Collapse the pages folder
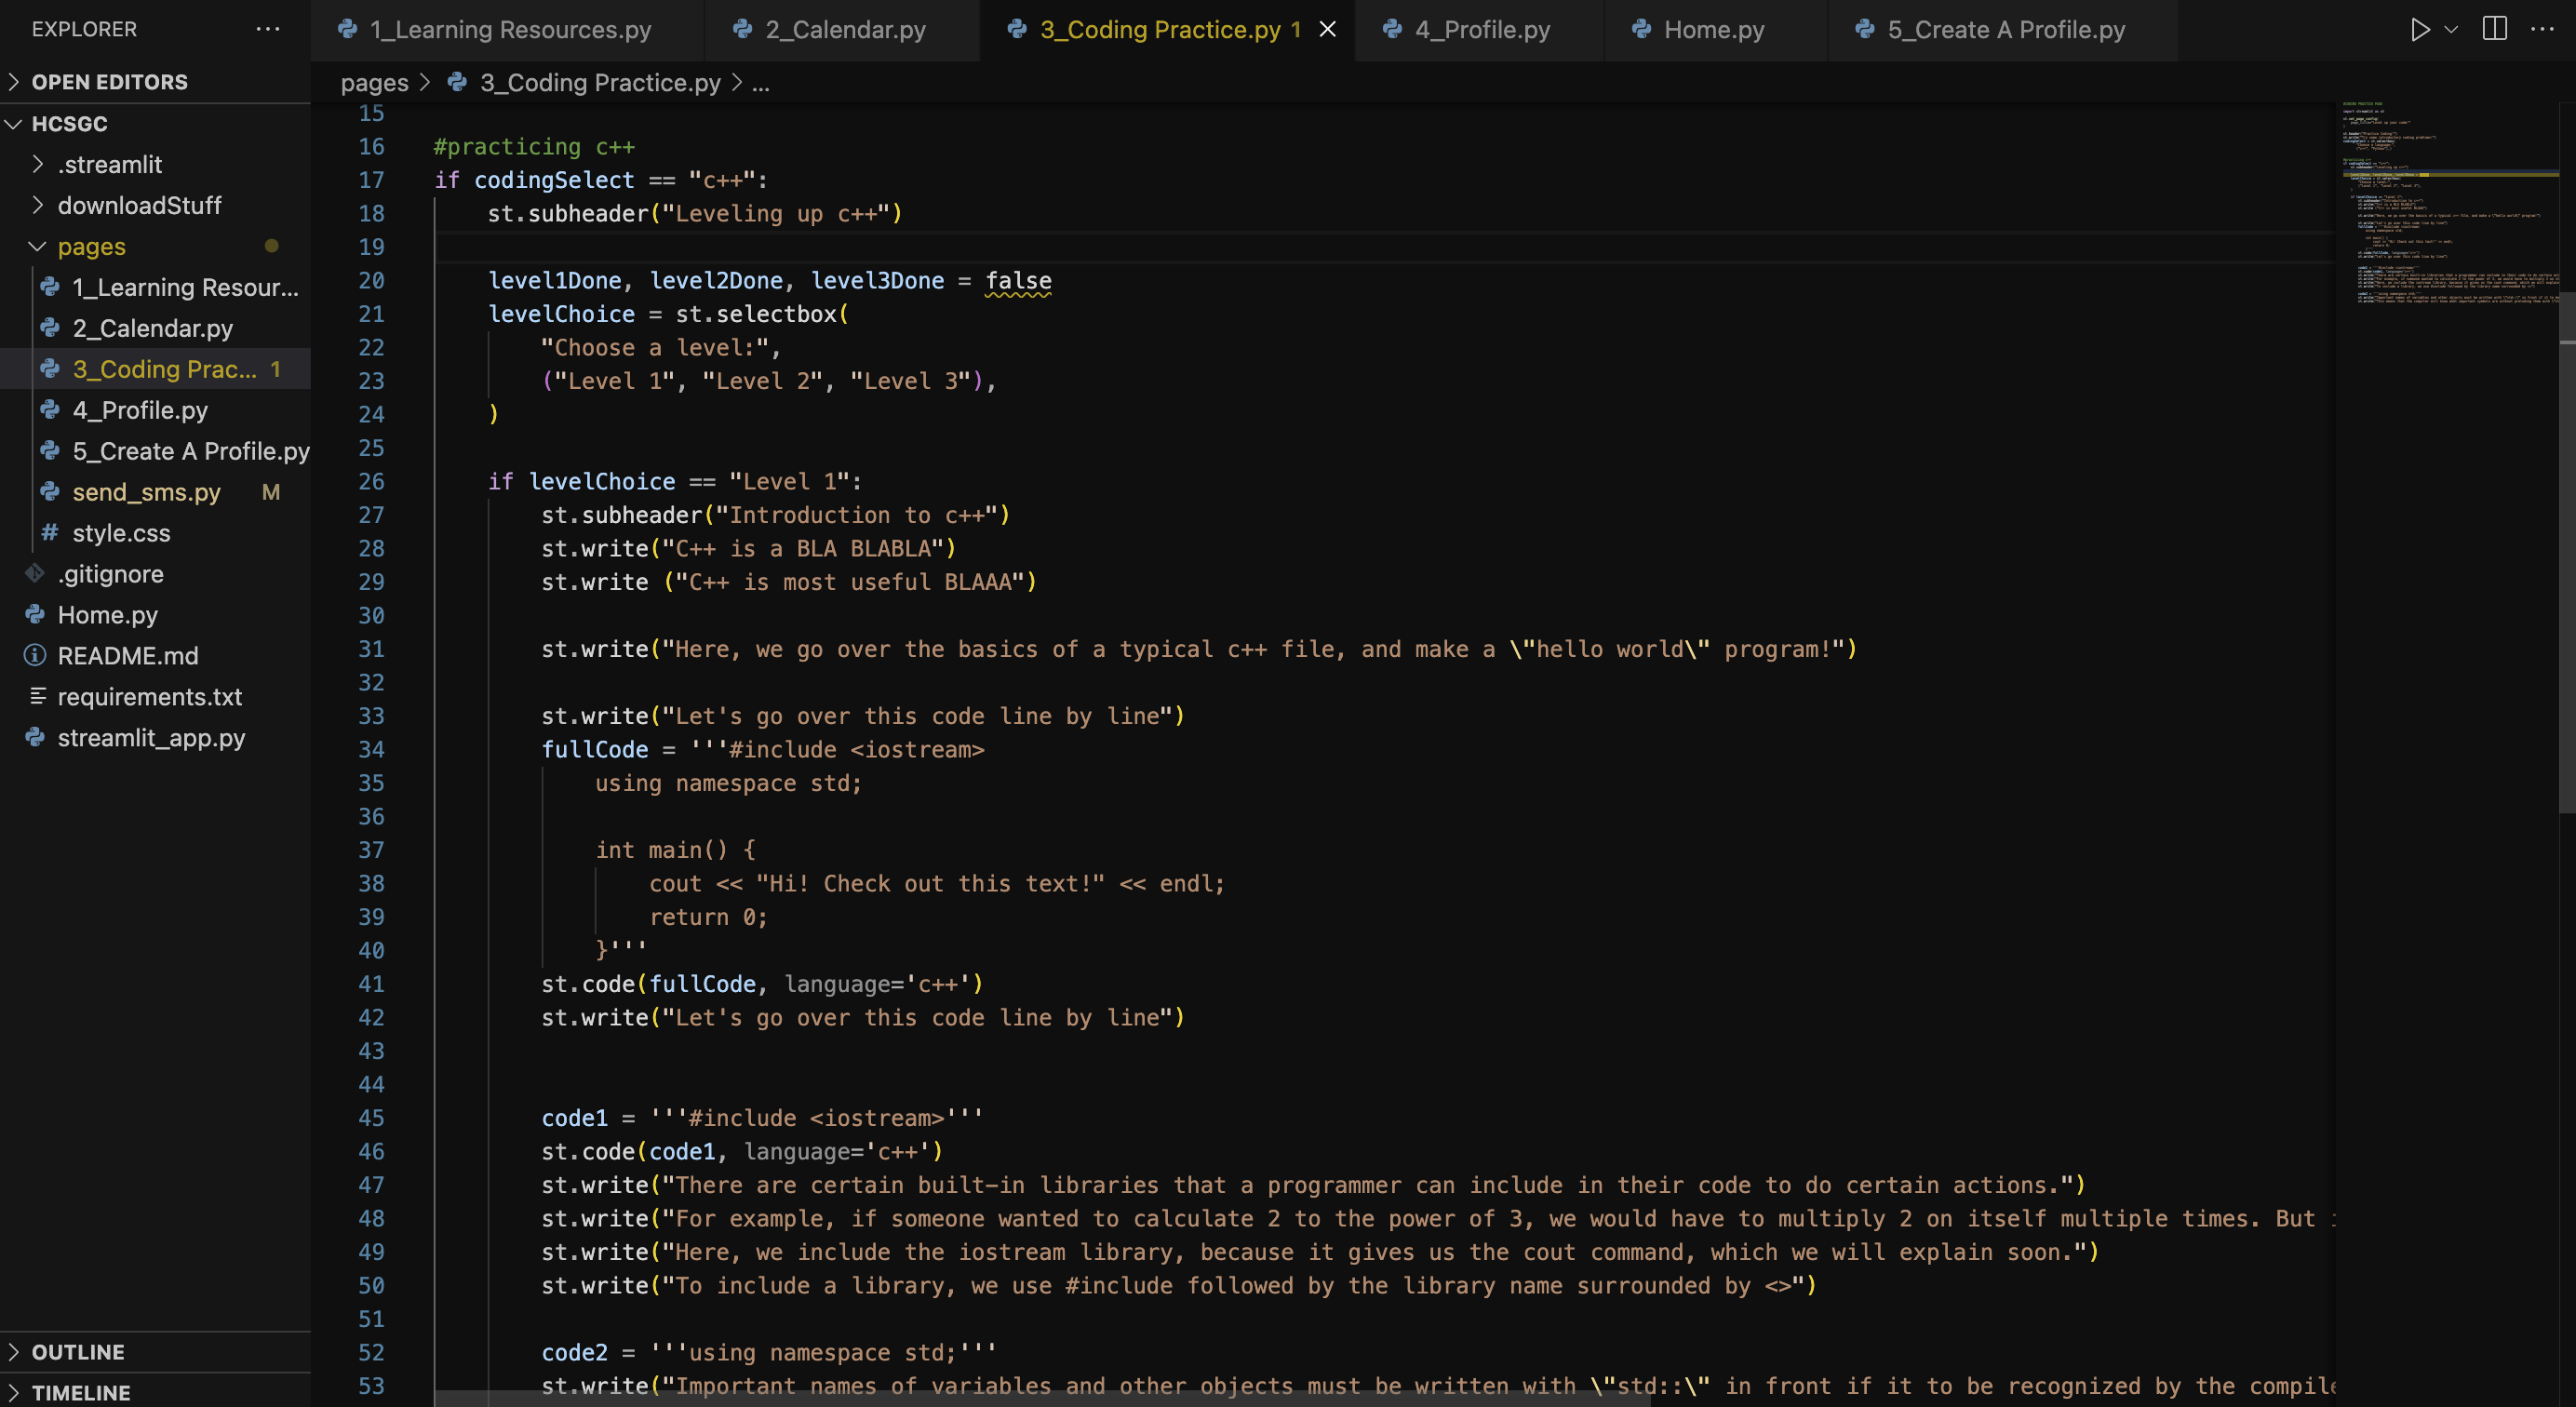The image size is (2576, 1407). [91, 246]
